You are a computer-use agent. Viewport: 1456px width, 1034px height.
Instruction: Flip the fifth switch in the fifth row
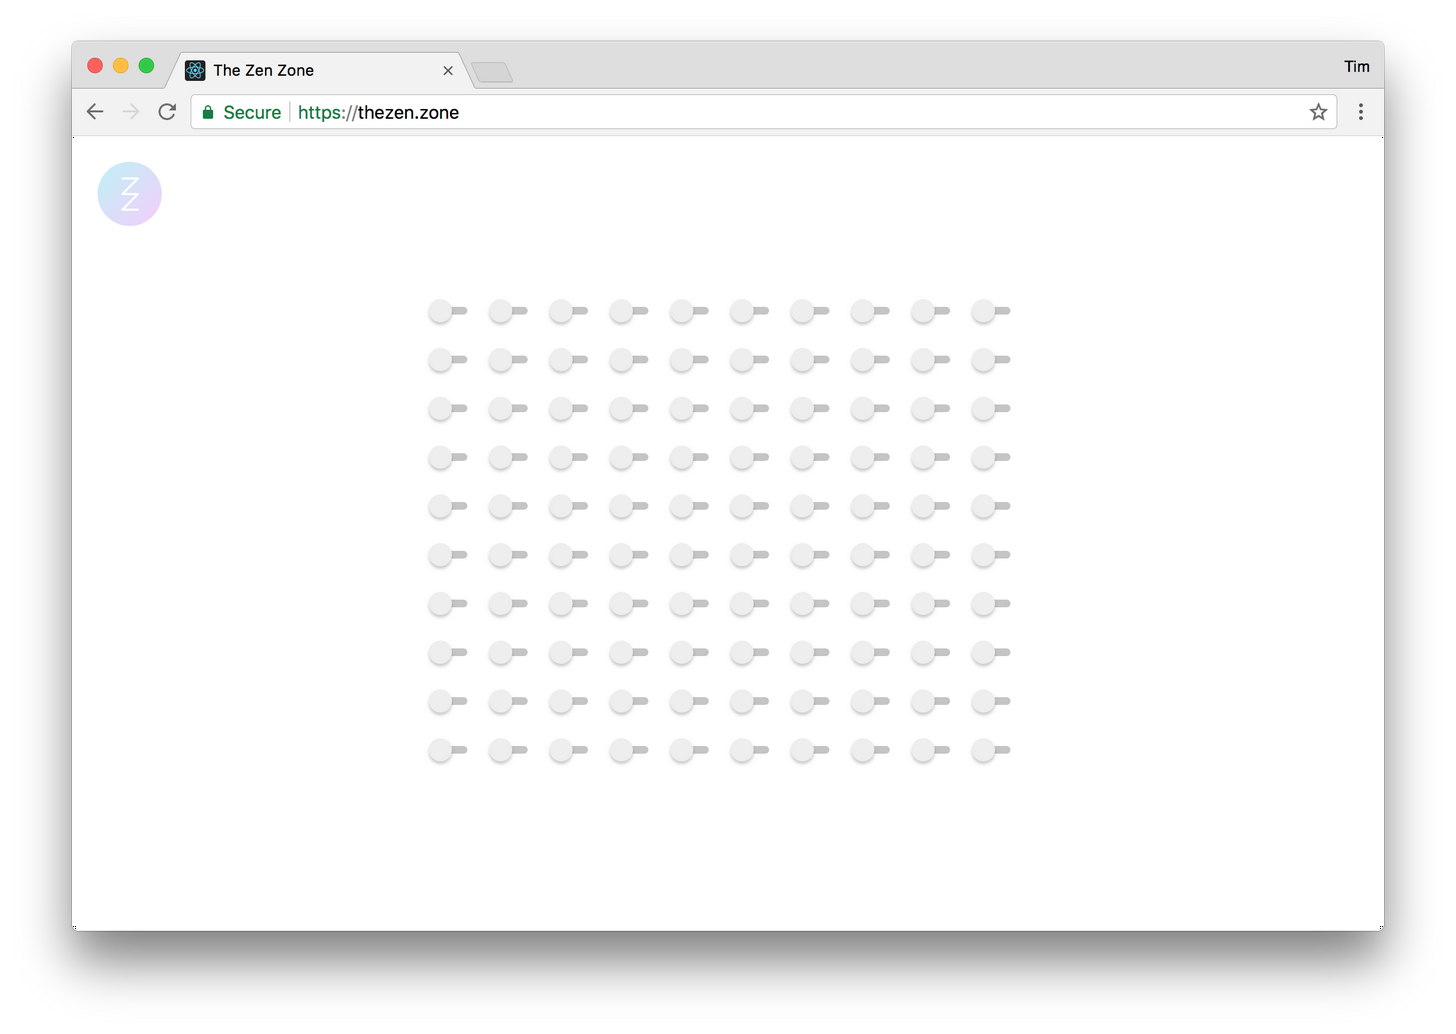(x=689, y=507)
